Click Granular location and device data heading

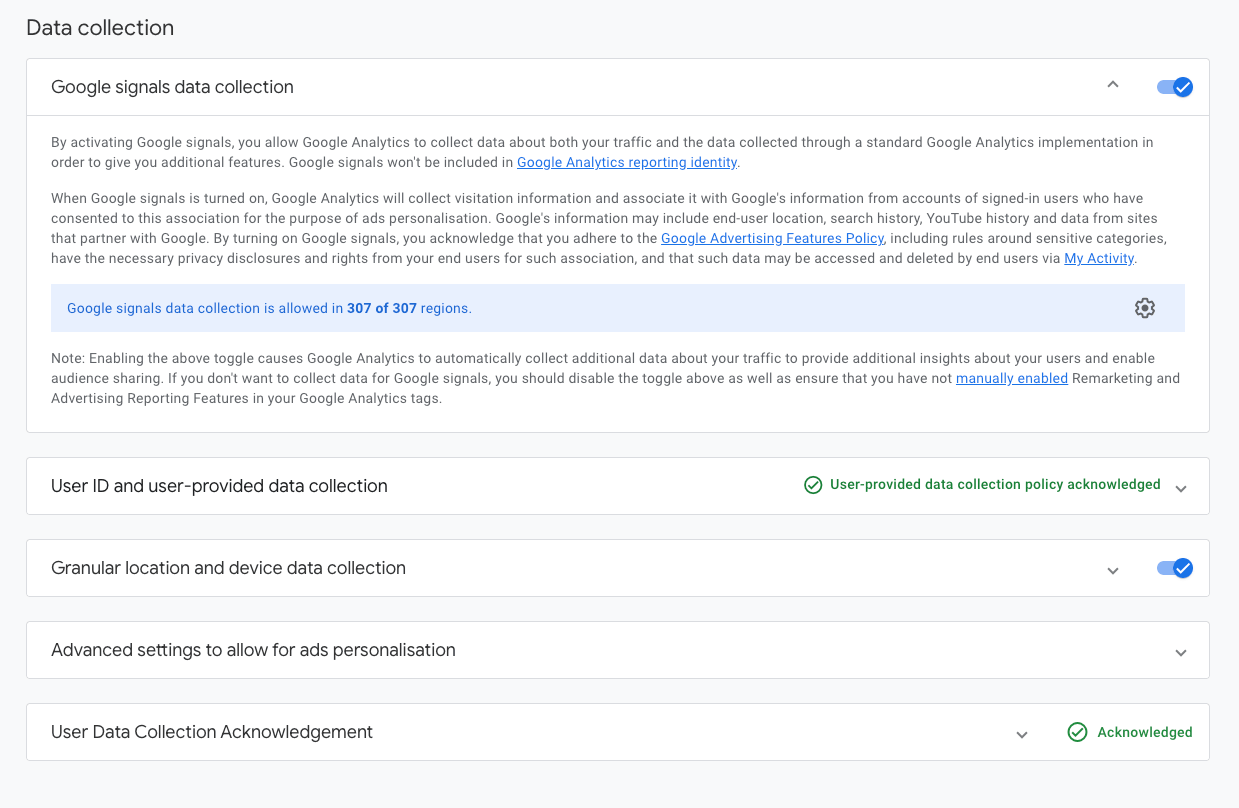[228, 568]
